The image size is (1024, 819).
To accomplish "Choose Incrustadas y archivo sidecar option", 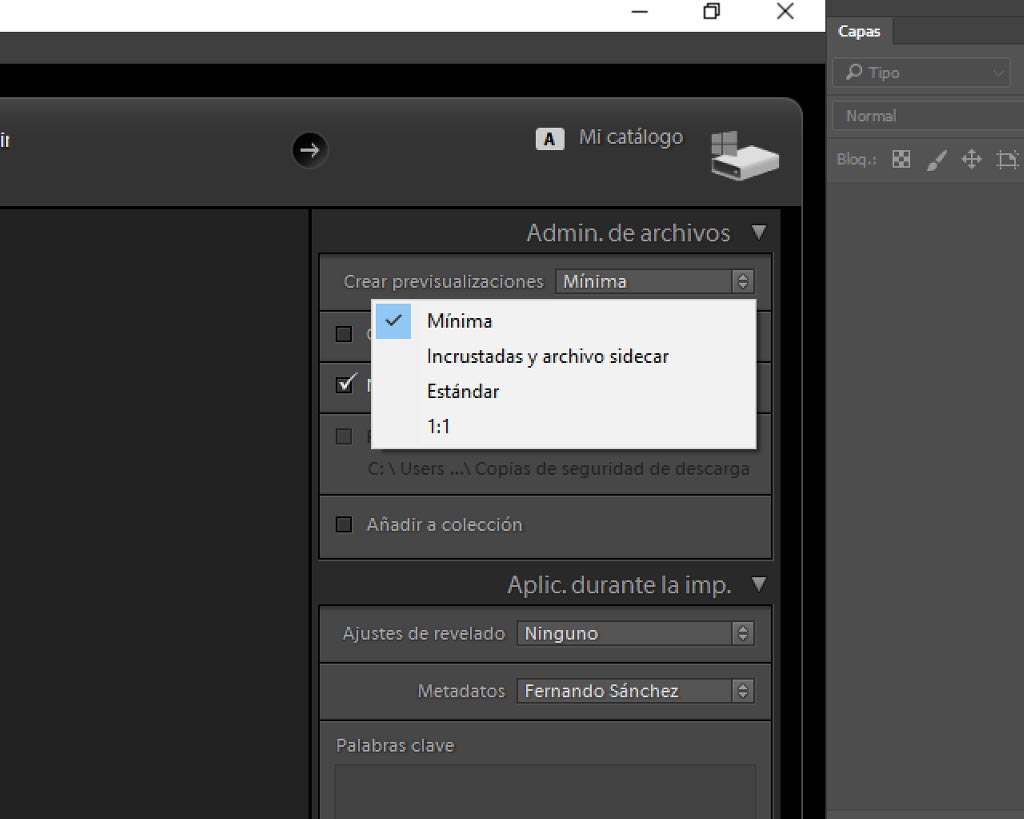I will point(564,357).
